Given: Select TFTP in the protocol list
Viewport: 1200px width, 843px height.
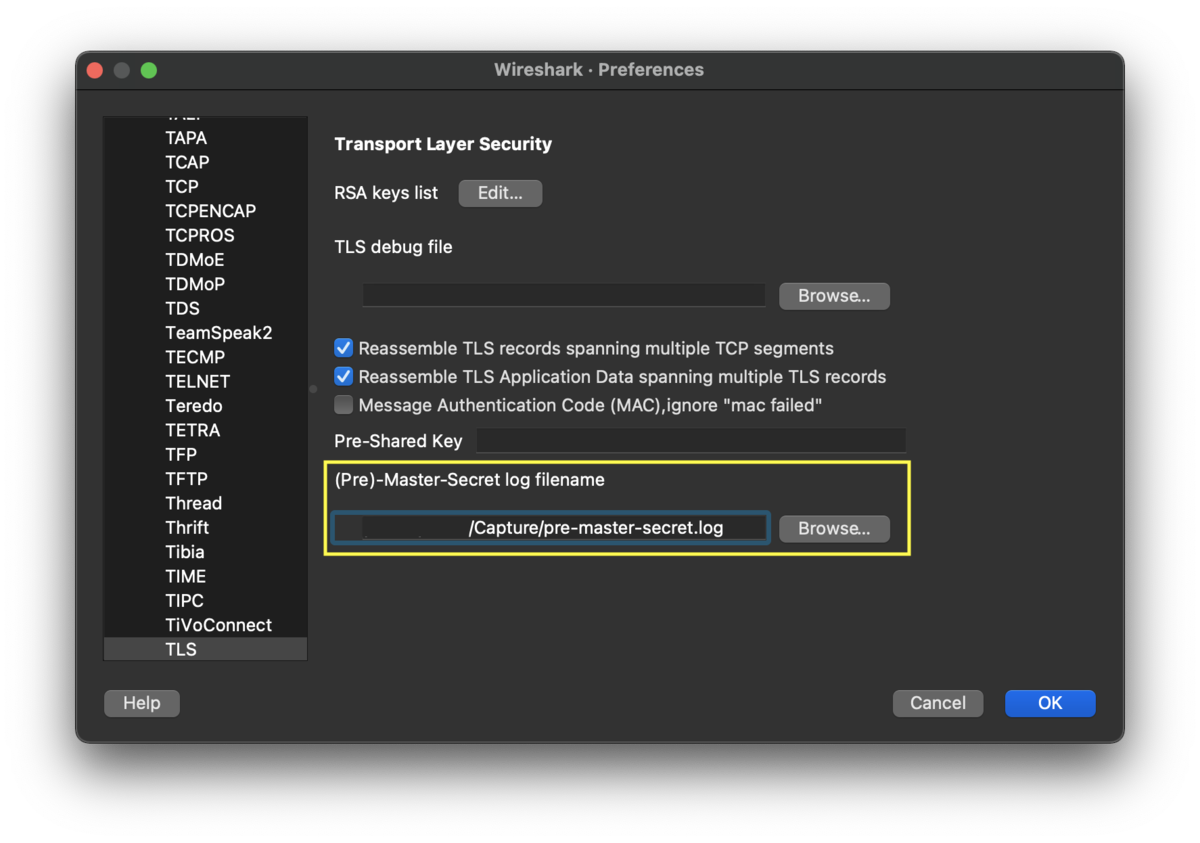Looking at the screenshot, I should (x=205, y=479).
